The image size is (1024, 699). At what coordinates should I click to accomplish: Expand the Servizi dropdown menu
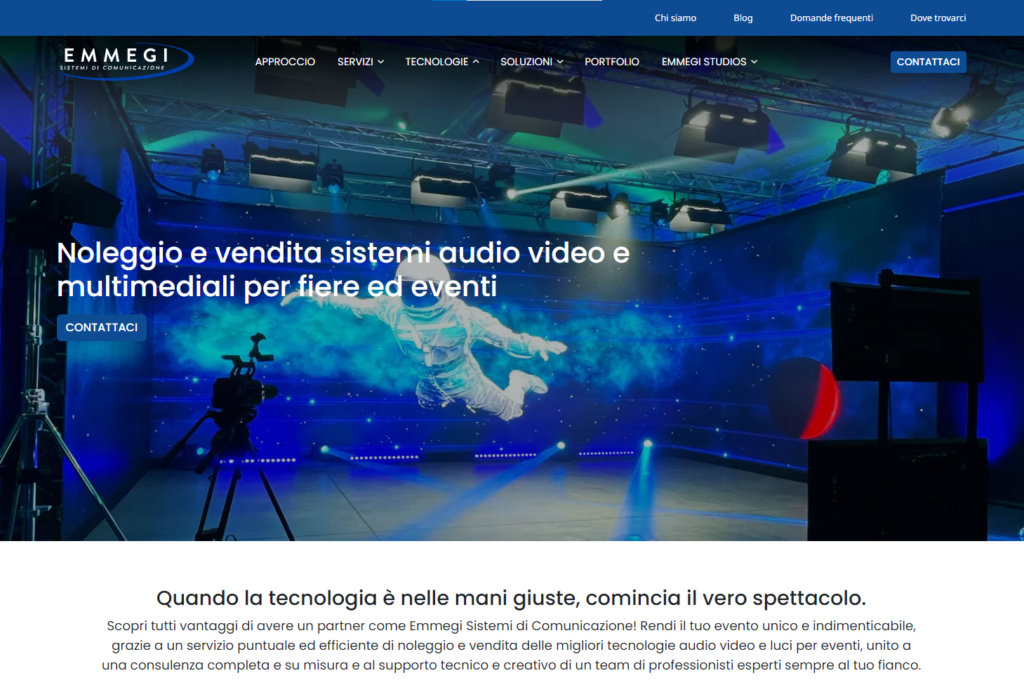[360, 61]
